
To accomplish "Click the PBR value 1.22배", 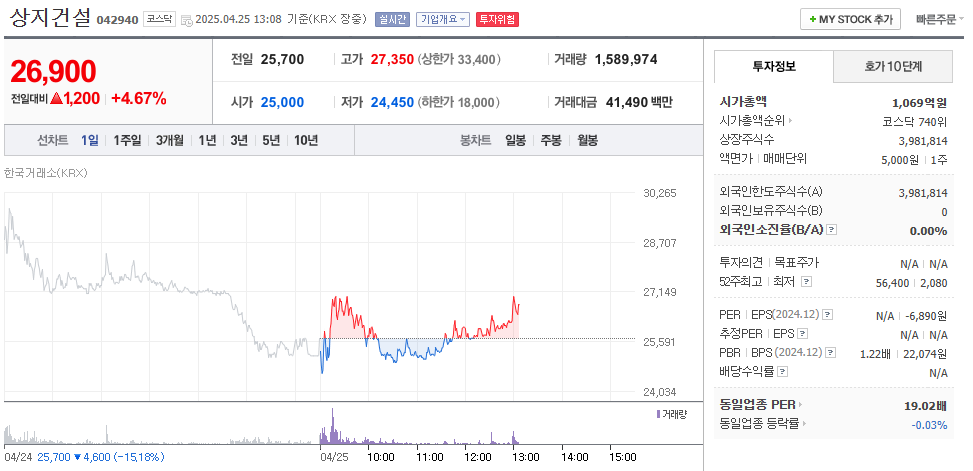I will pos(876,354).
